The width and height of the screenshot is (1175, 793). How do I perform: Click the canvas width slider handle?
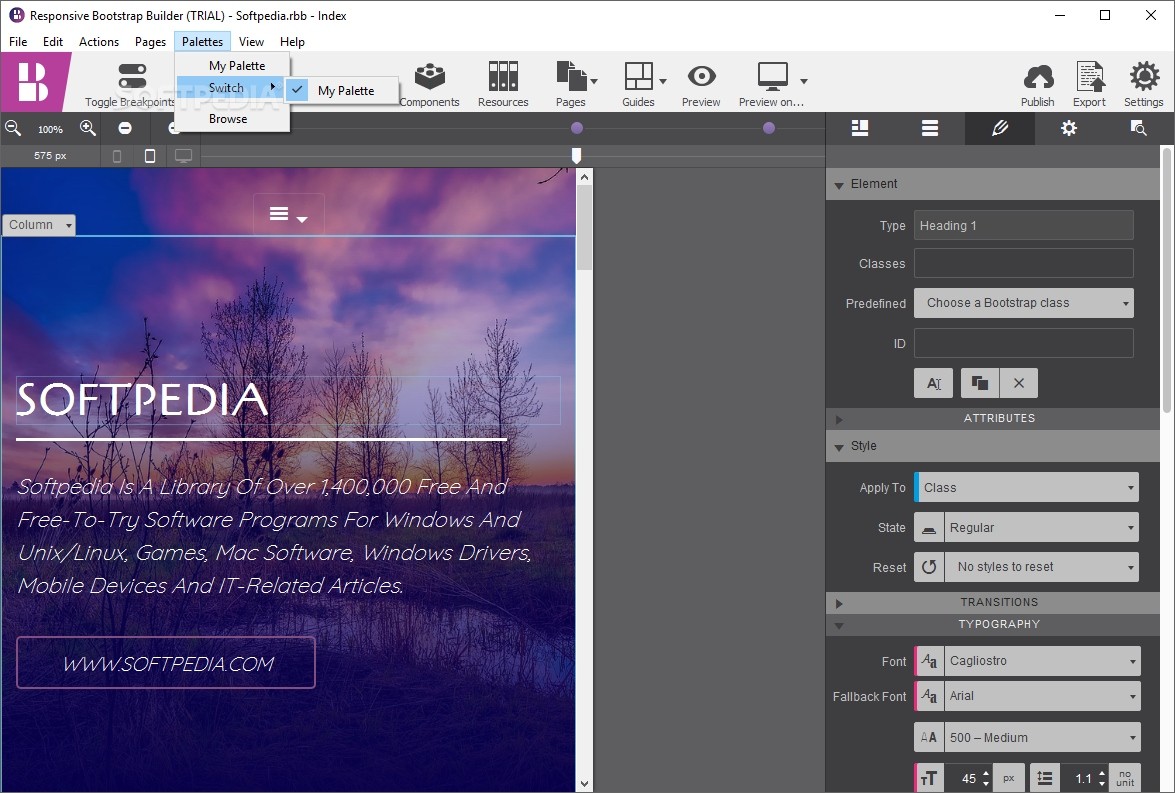(576, 155)
